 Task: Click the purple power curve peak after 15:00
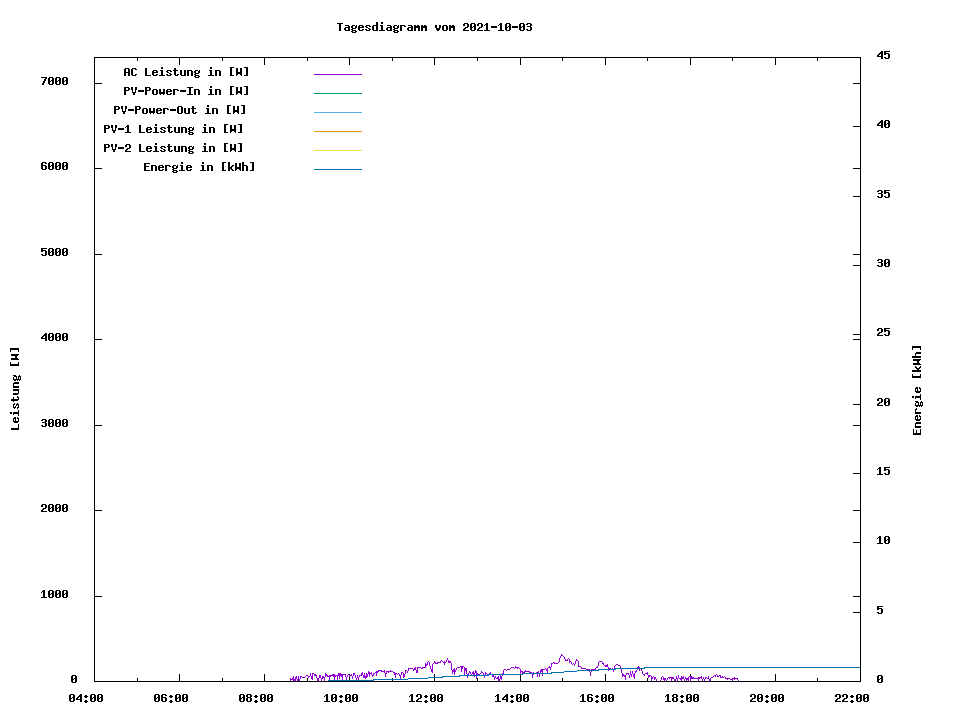tap(561, 656)
